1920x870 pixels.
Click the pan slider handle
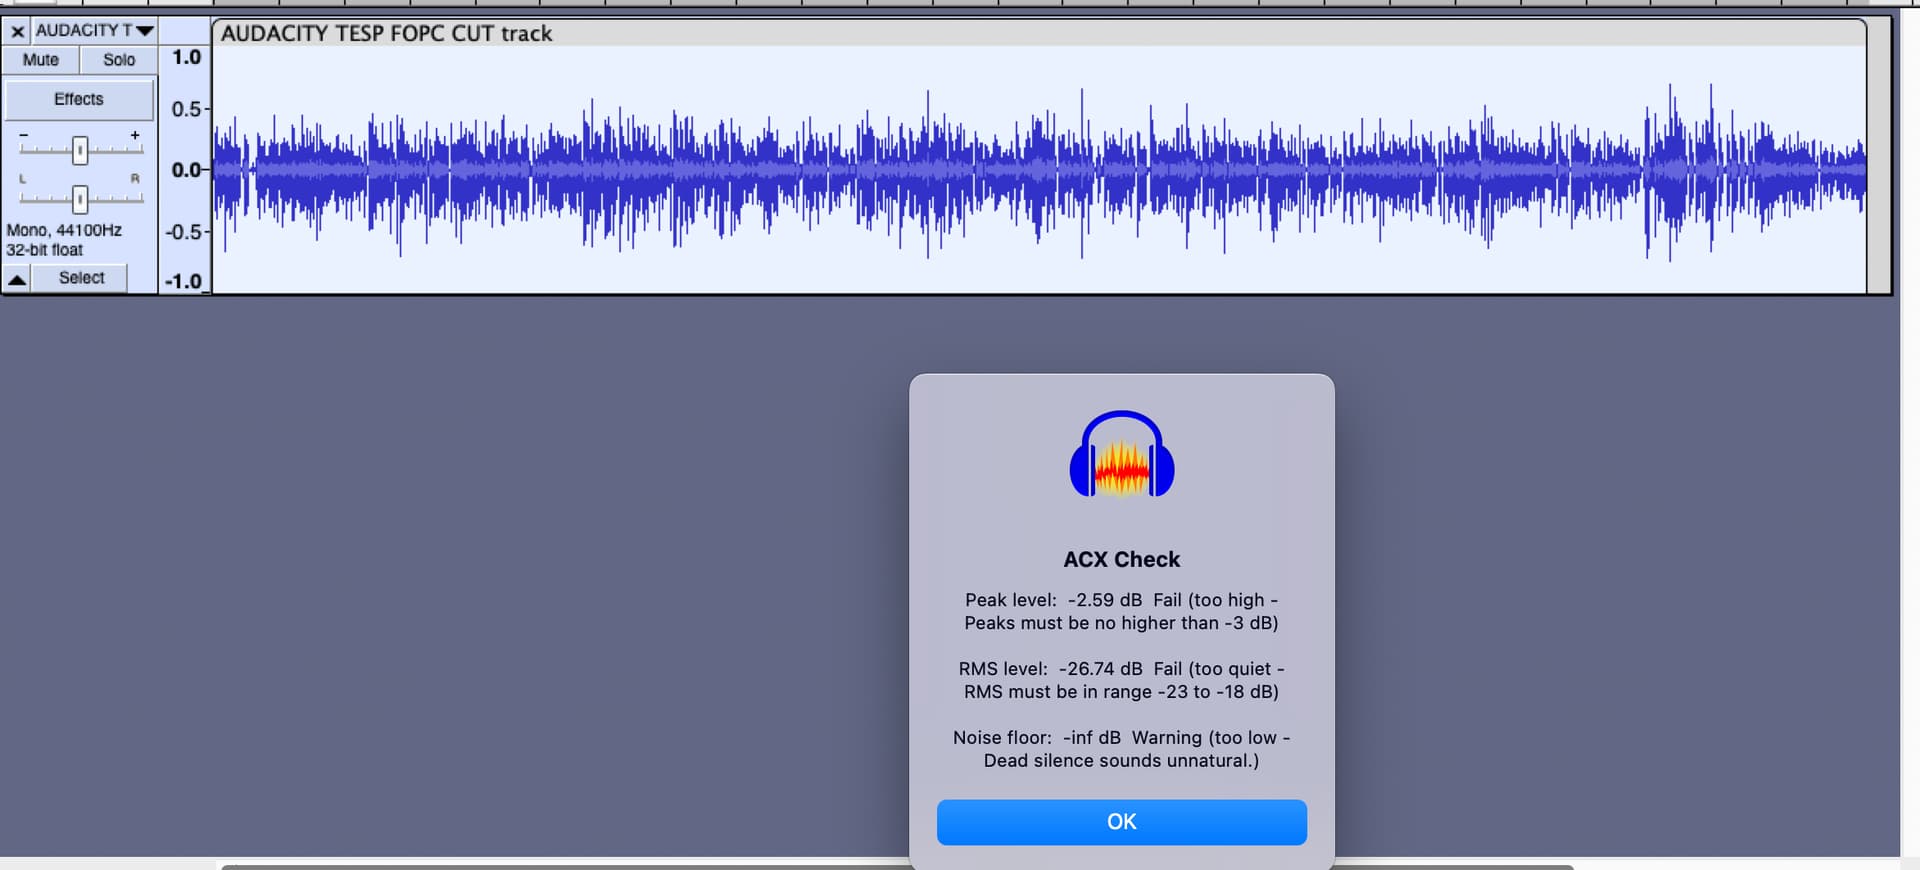(x=80, y=199)
